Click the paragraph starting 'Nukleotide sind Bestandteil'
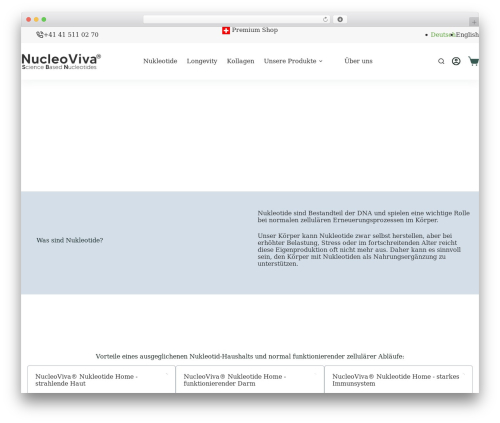The width and height of the screenshot is (500, 423). [364, 216]
